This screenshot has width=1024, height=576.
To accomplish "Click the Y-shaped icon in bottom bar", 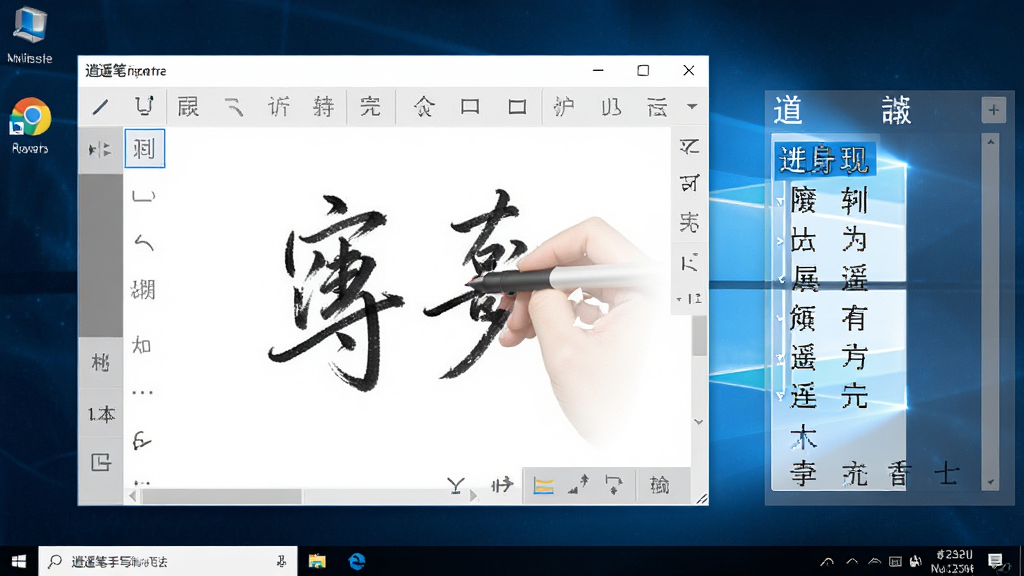I will [x=456, y=485].
